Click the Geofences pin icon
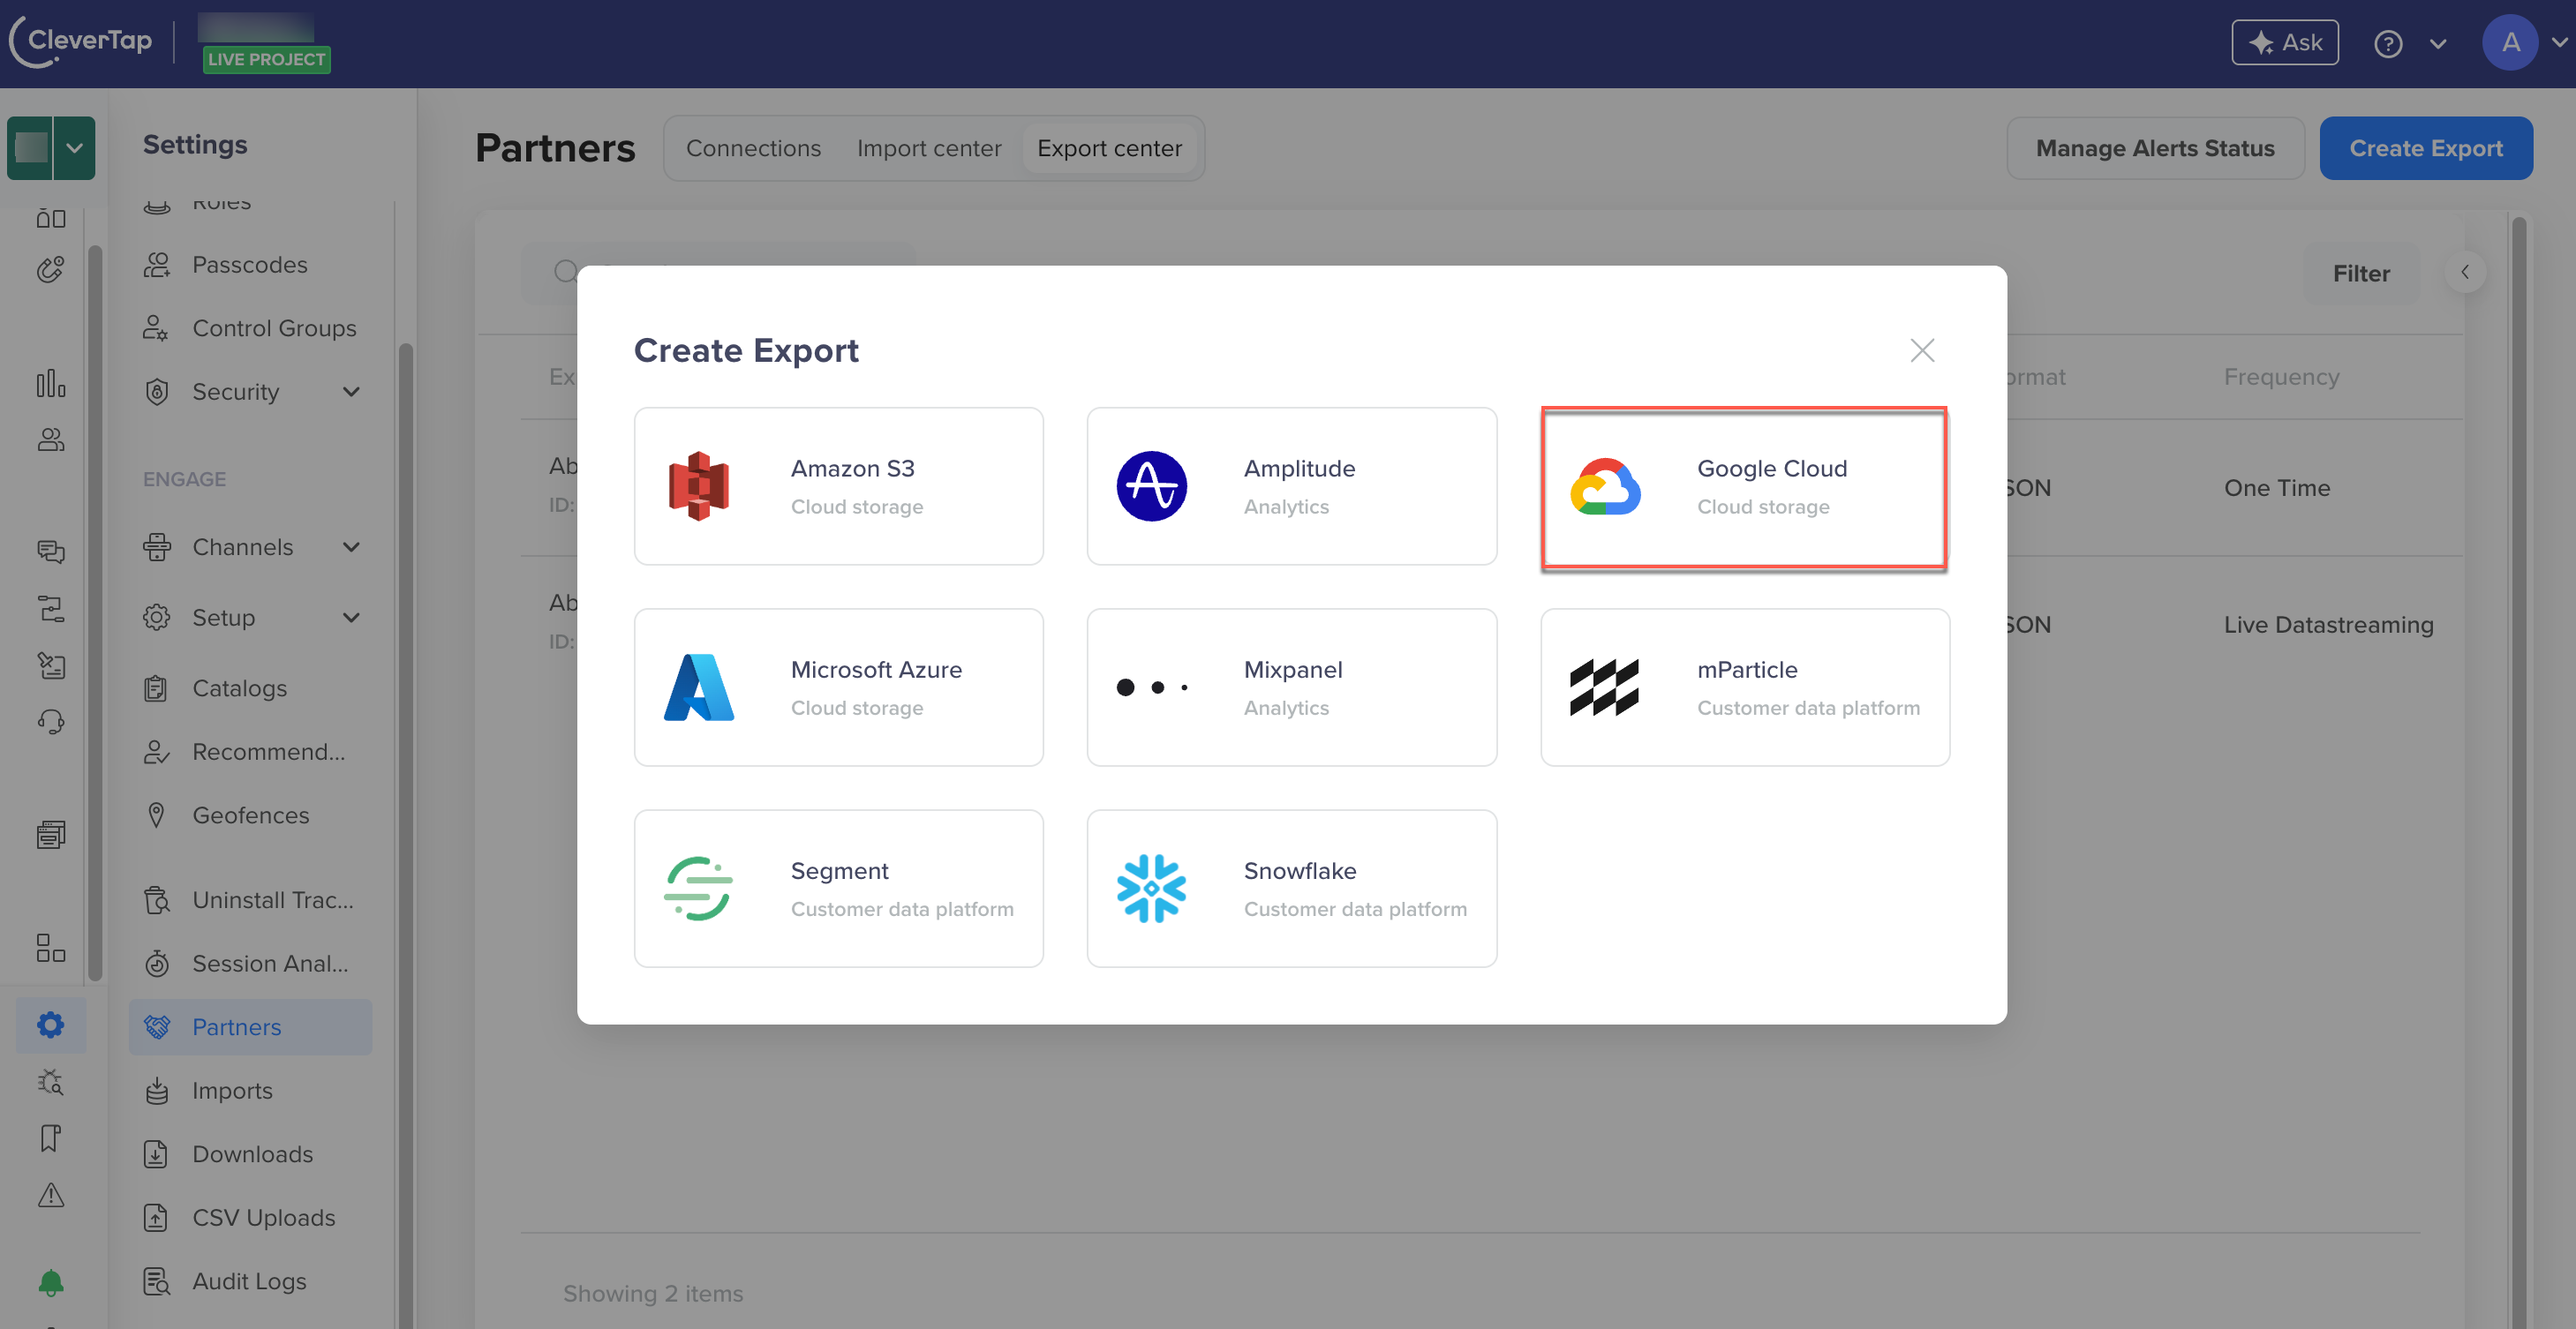This screenshot has width=2576, height=1329. [x=156, y=815]
